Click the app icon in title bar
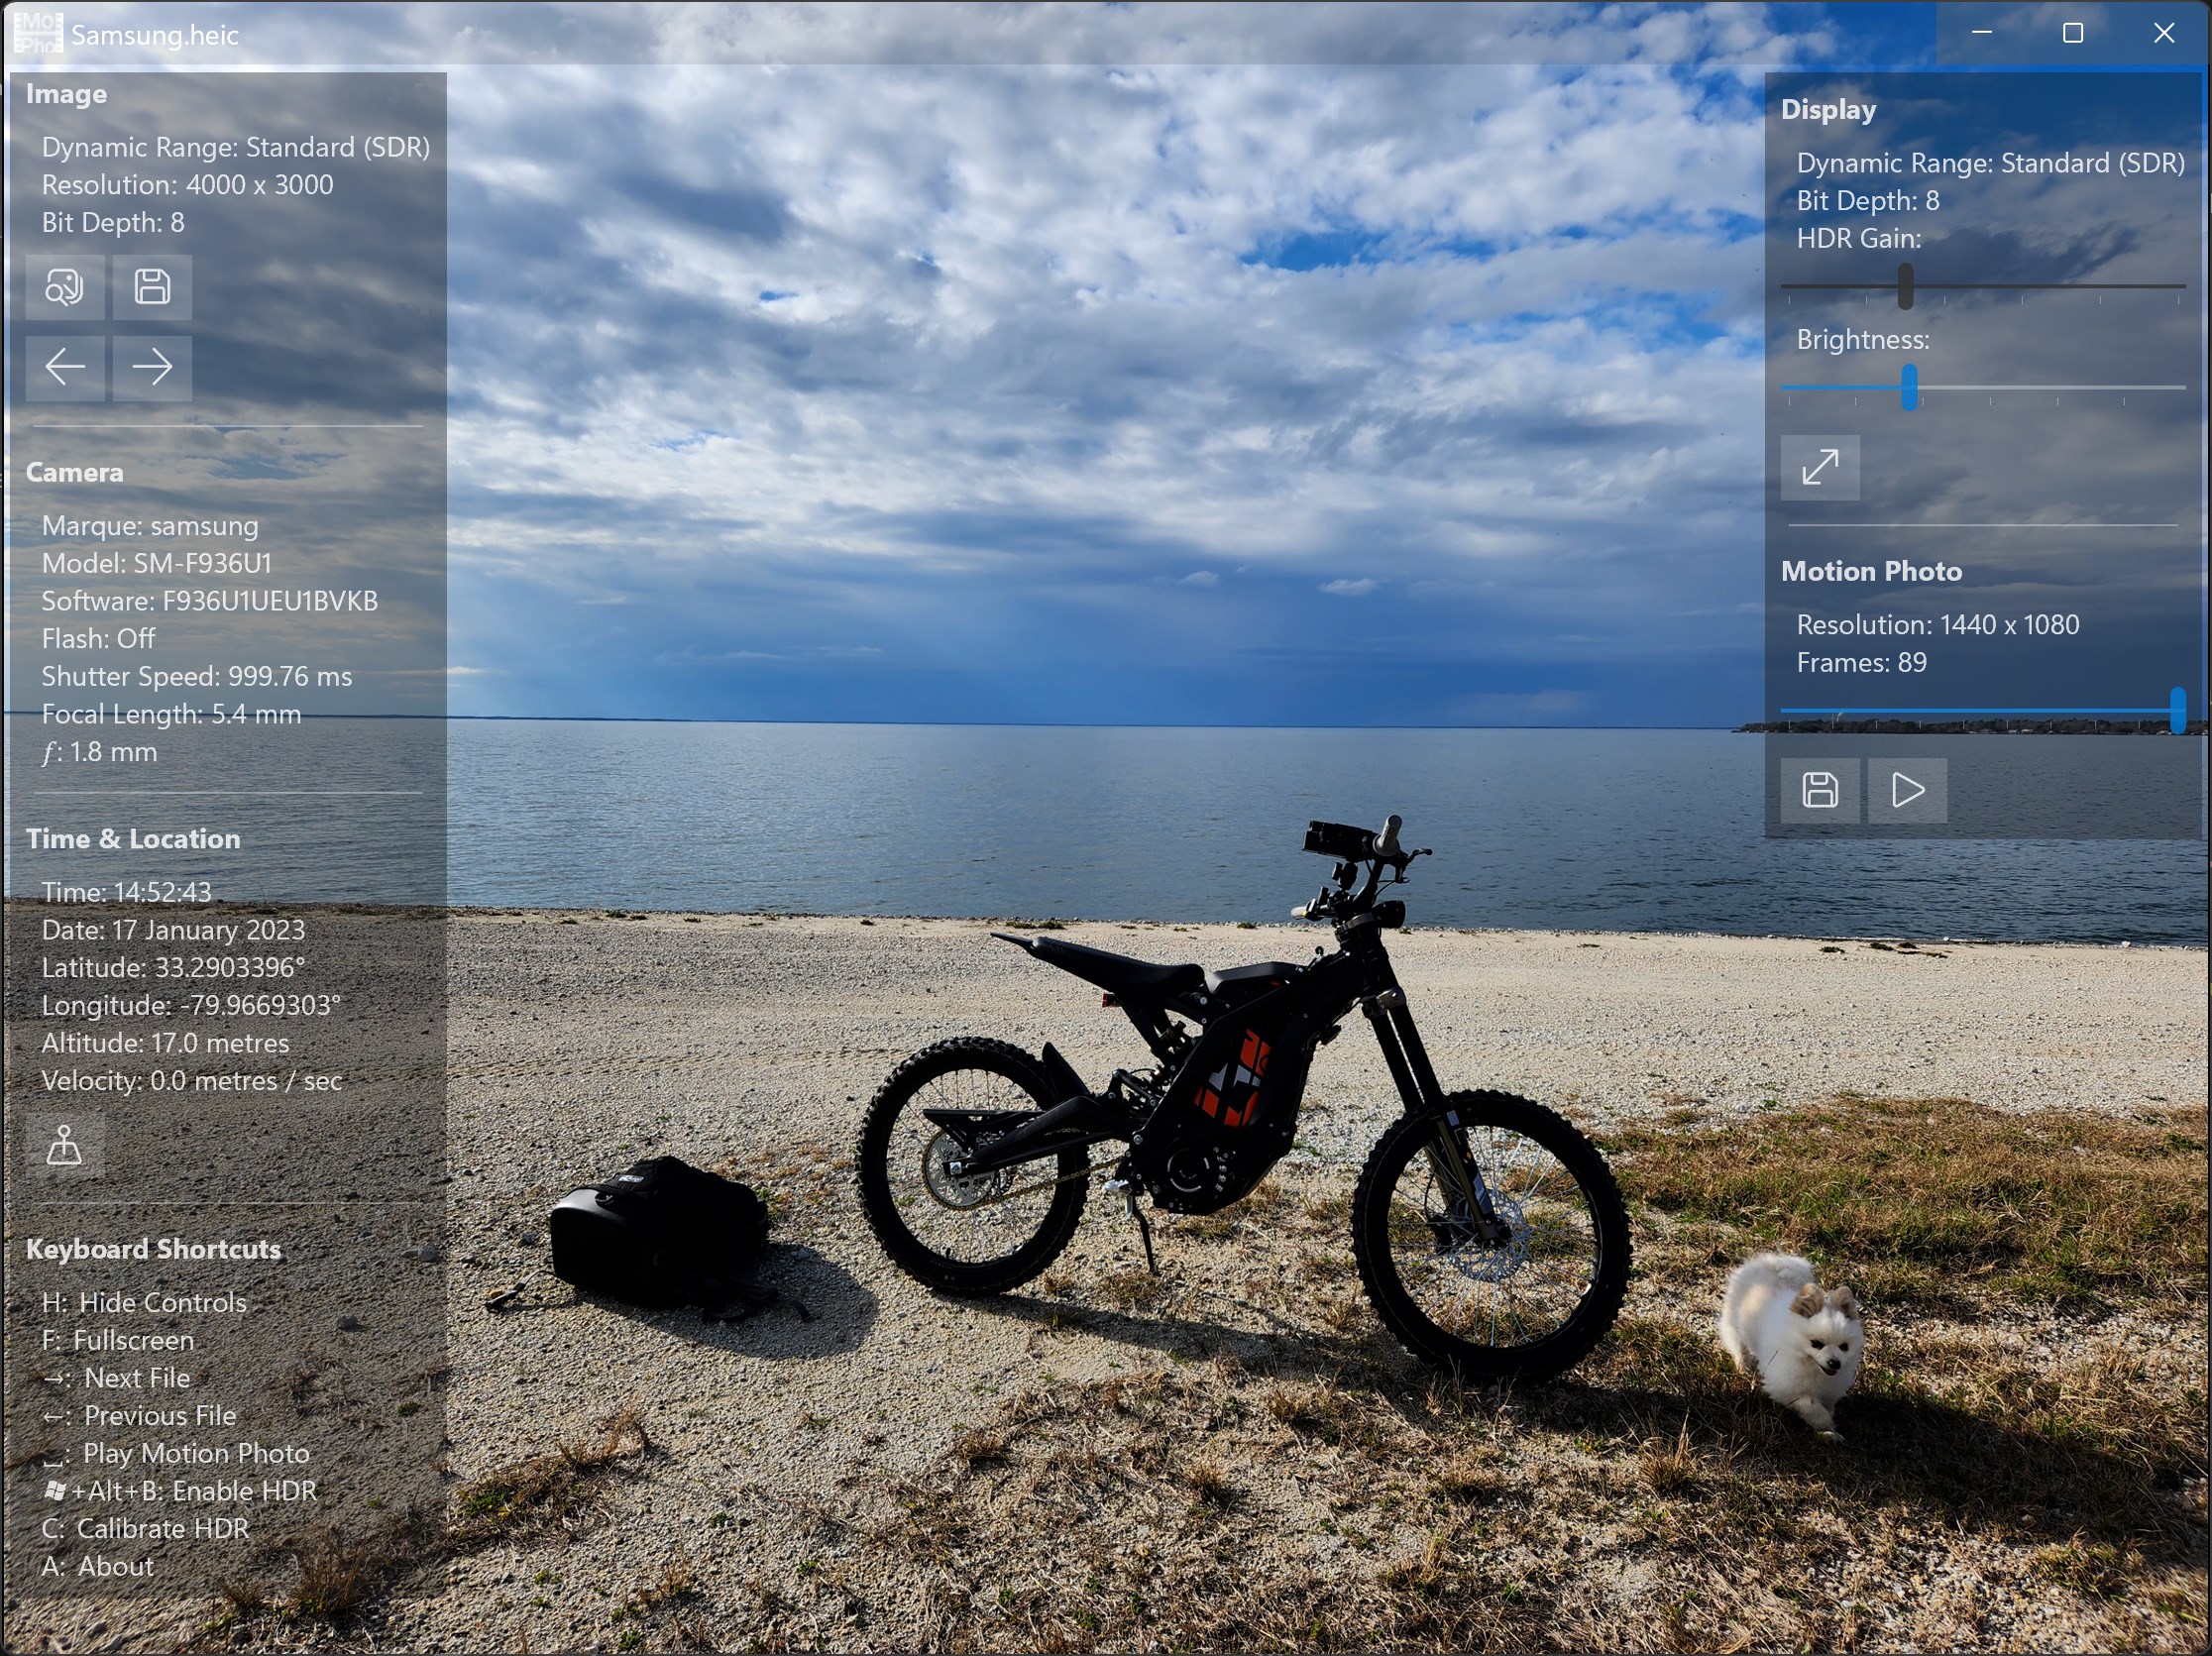Screen dimensions: 2212x1656 [x=38, y=33]
